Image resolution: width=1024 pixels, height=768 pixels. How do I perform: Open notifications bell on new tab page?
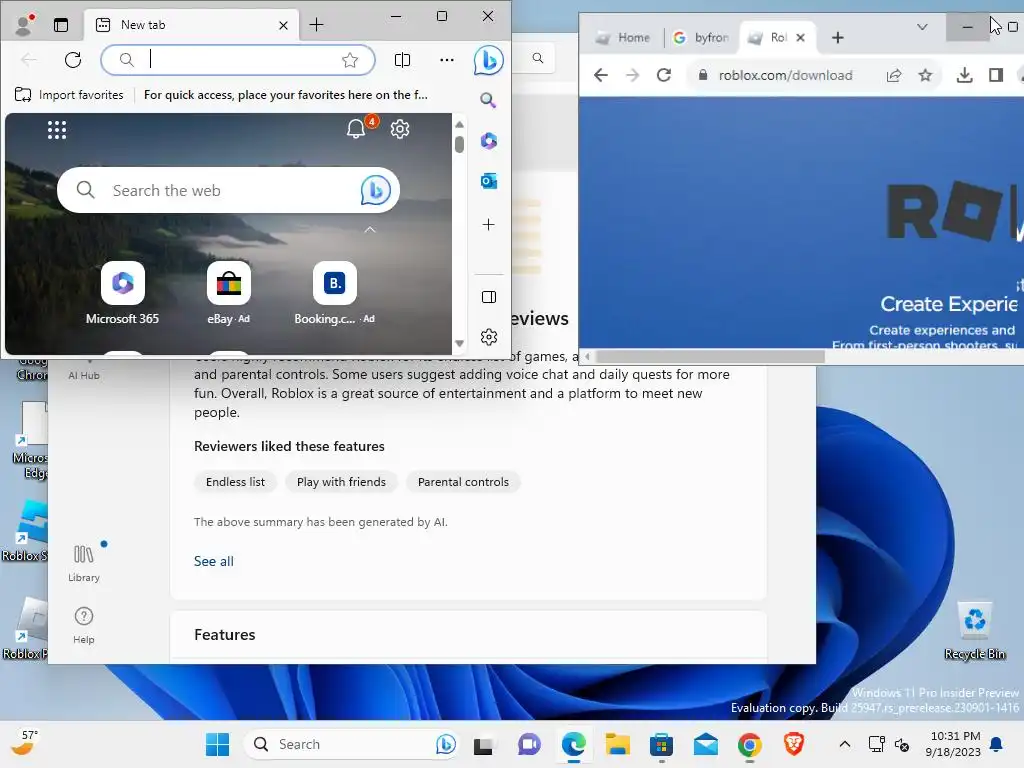coord(356,129)
